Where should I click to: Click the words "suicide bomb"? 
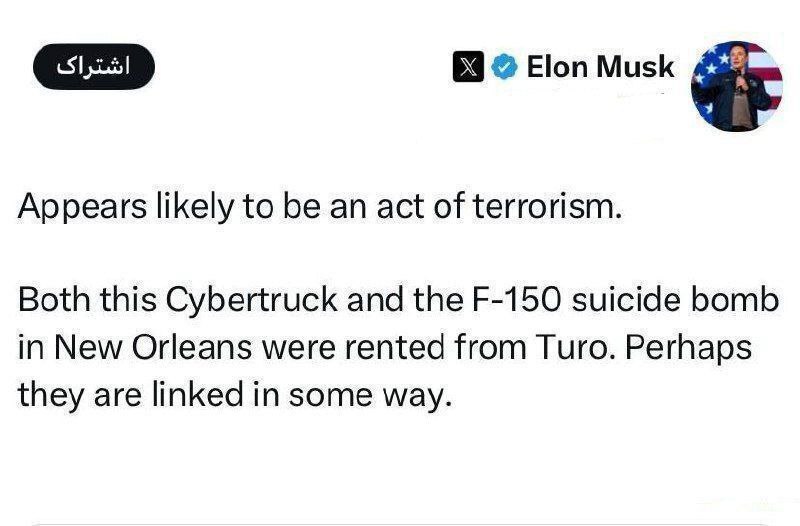tap(654, 302)
